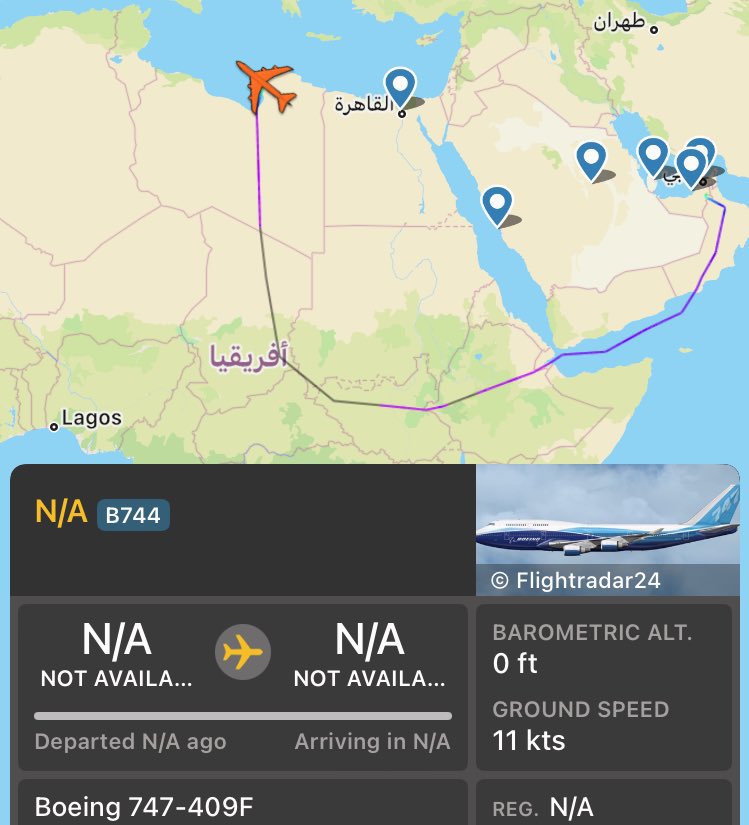Click the purple Africa continent label
The width and height of the screenshot is (749, 825).
coord(248,354)
